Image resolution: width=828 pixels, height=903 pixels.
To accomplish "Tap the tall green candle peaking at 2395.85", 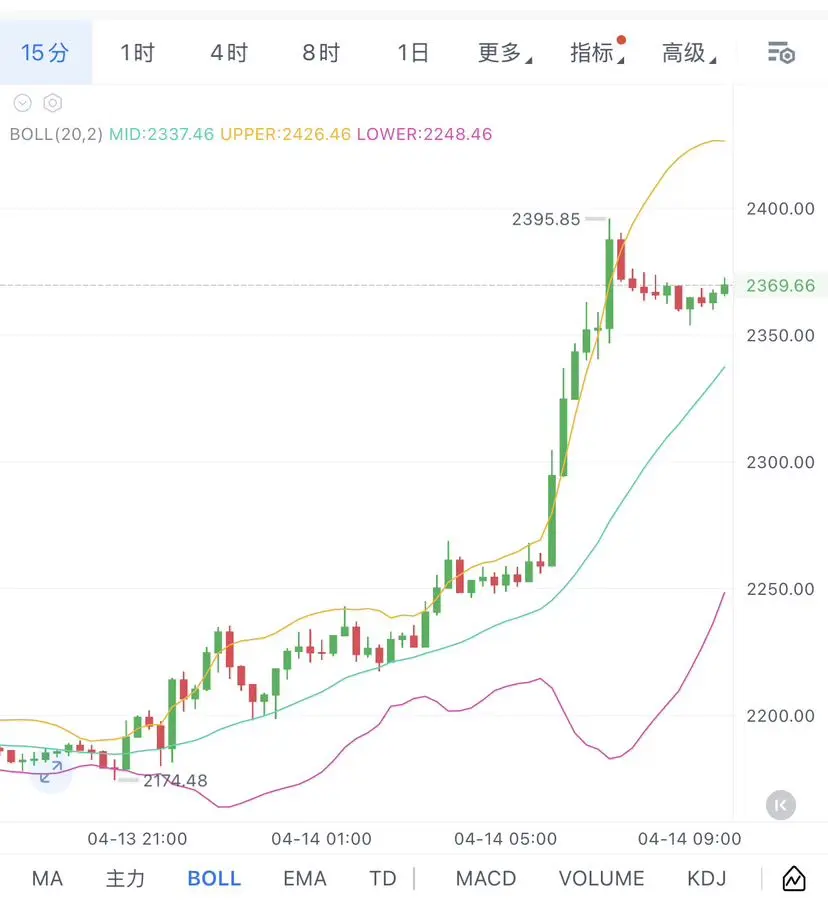I will (x=609, y=282).
